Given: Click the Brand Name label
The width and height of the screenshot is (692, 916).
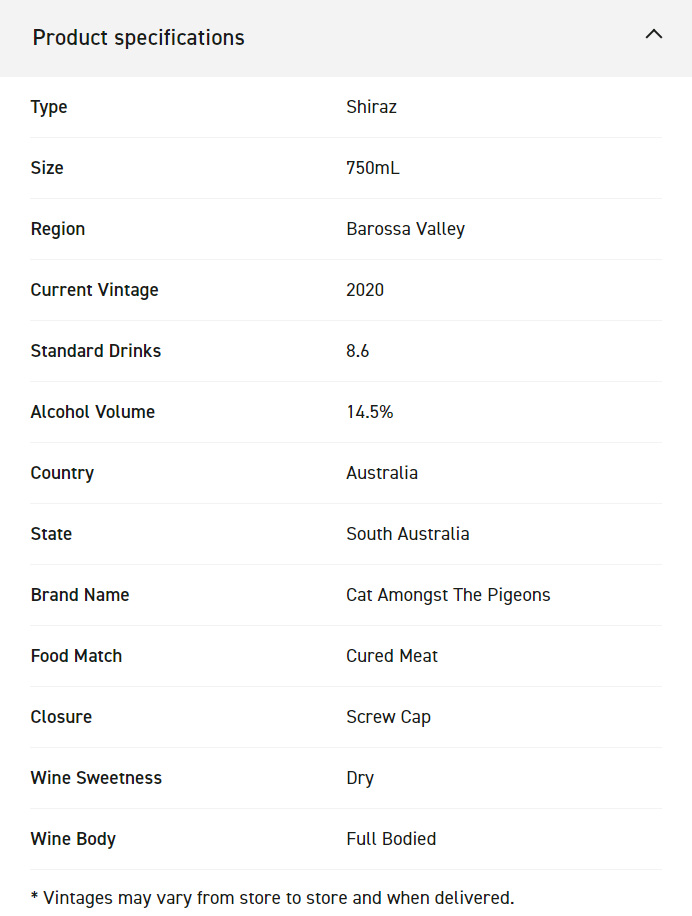Looking at the screenshot, I should coord(80,595).
